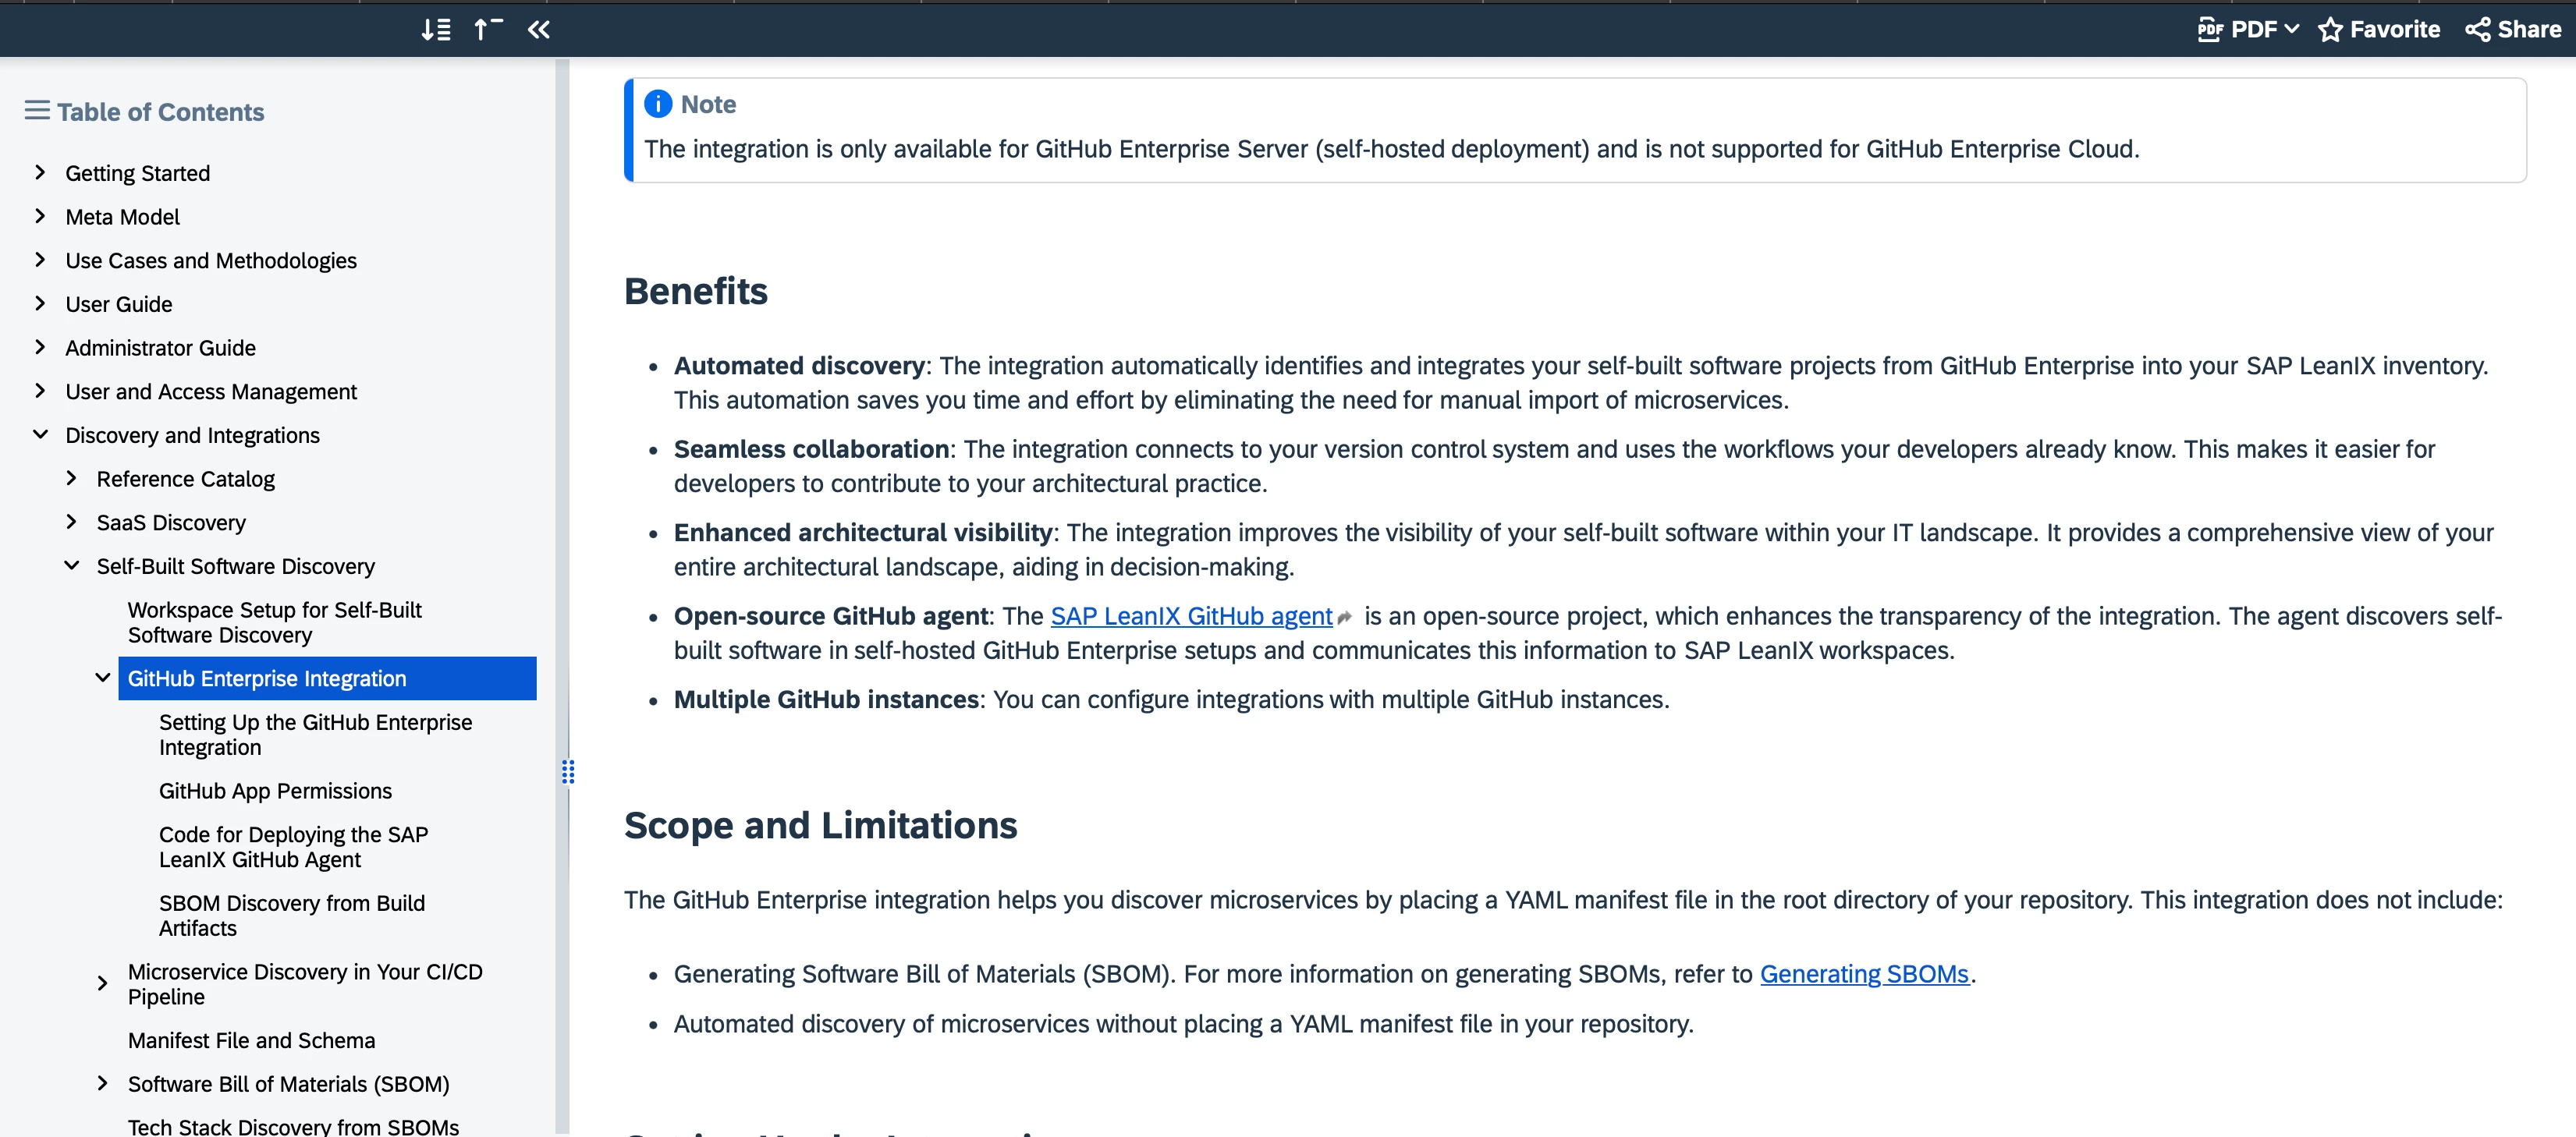
Task: Hide the sidebar with double-chevron icon
Action: click(539, 29)
